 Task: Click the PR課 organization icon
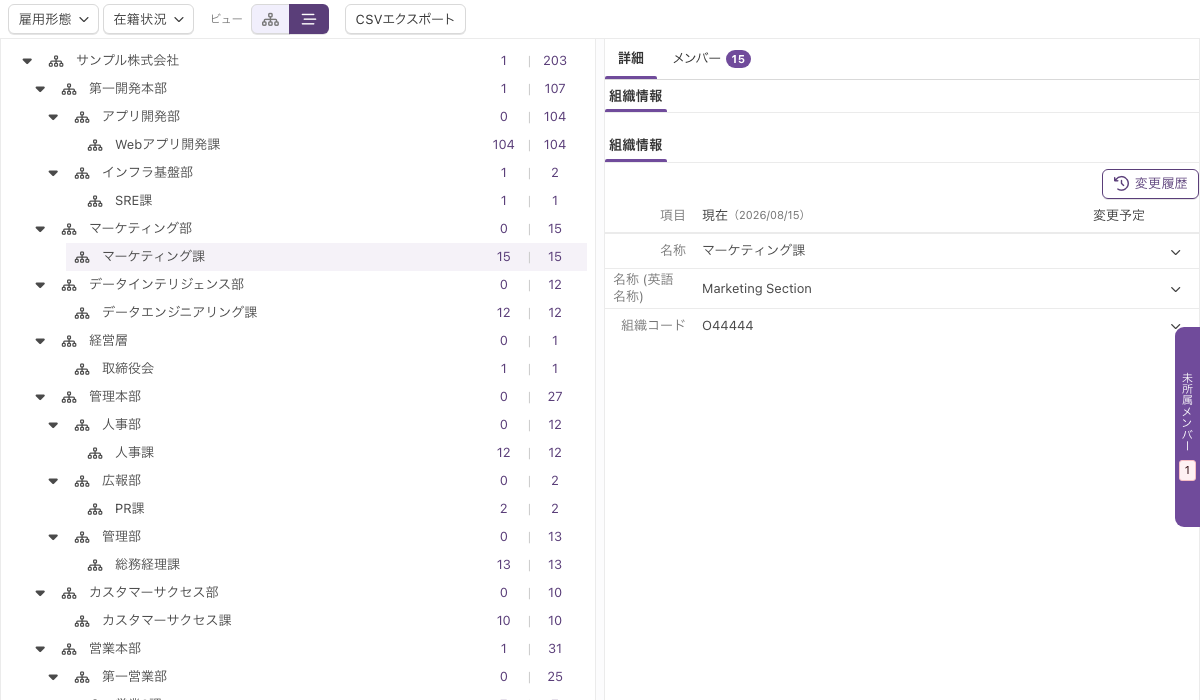[95, 509]
